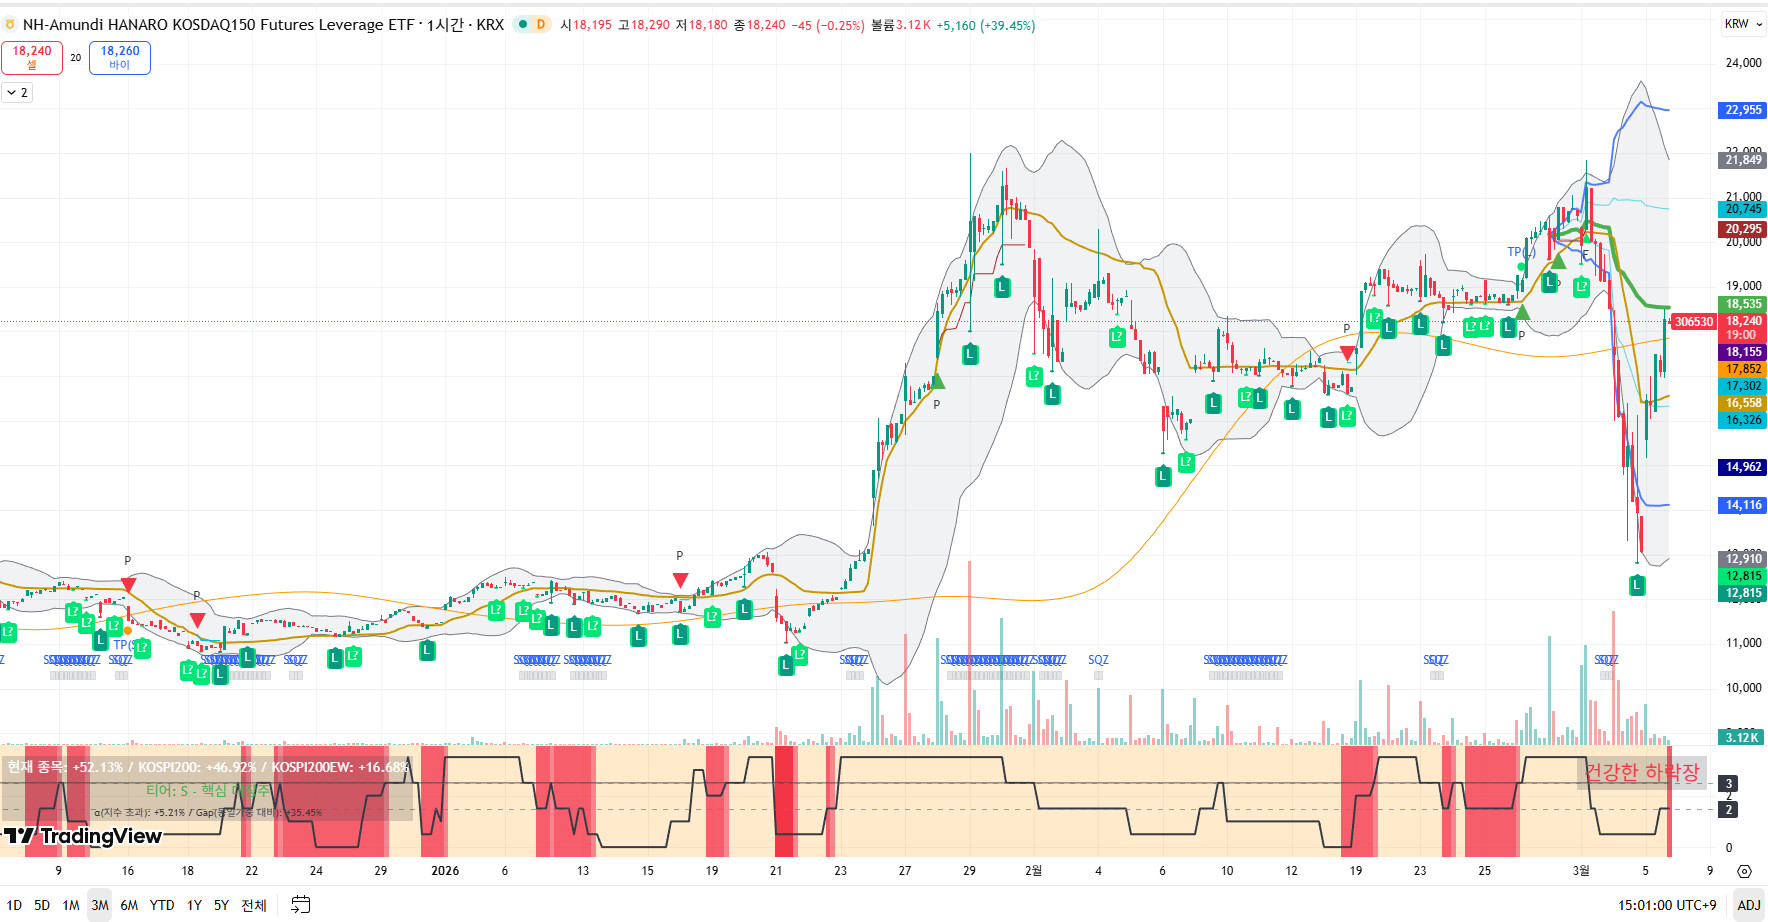Click the 22,955 blue price label

click(x=1743, y=110)
